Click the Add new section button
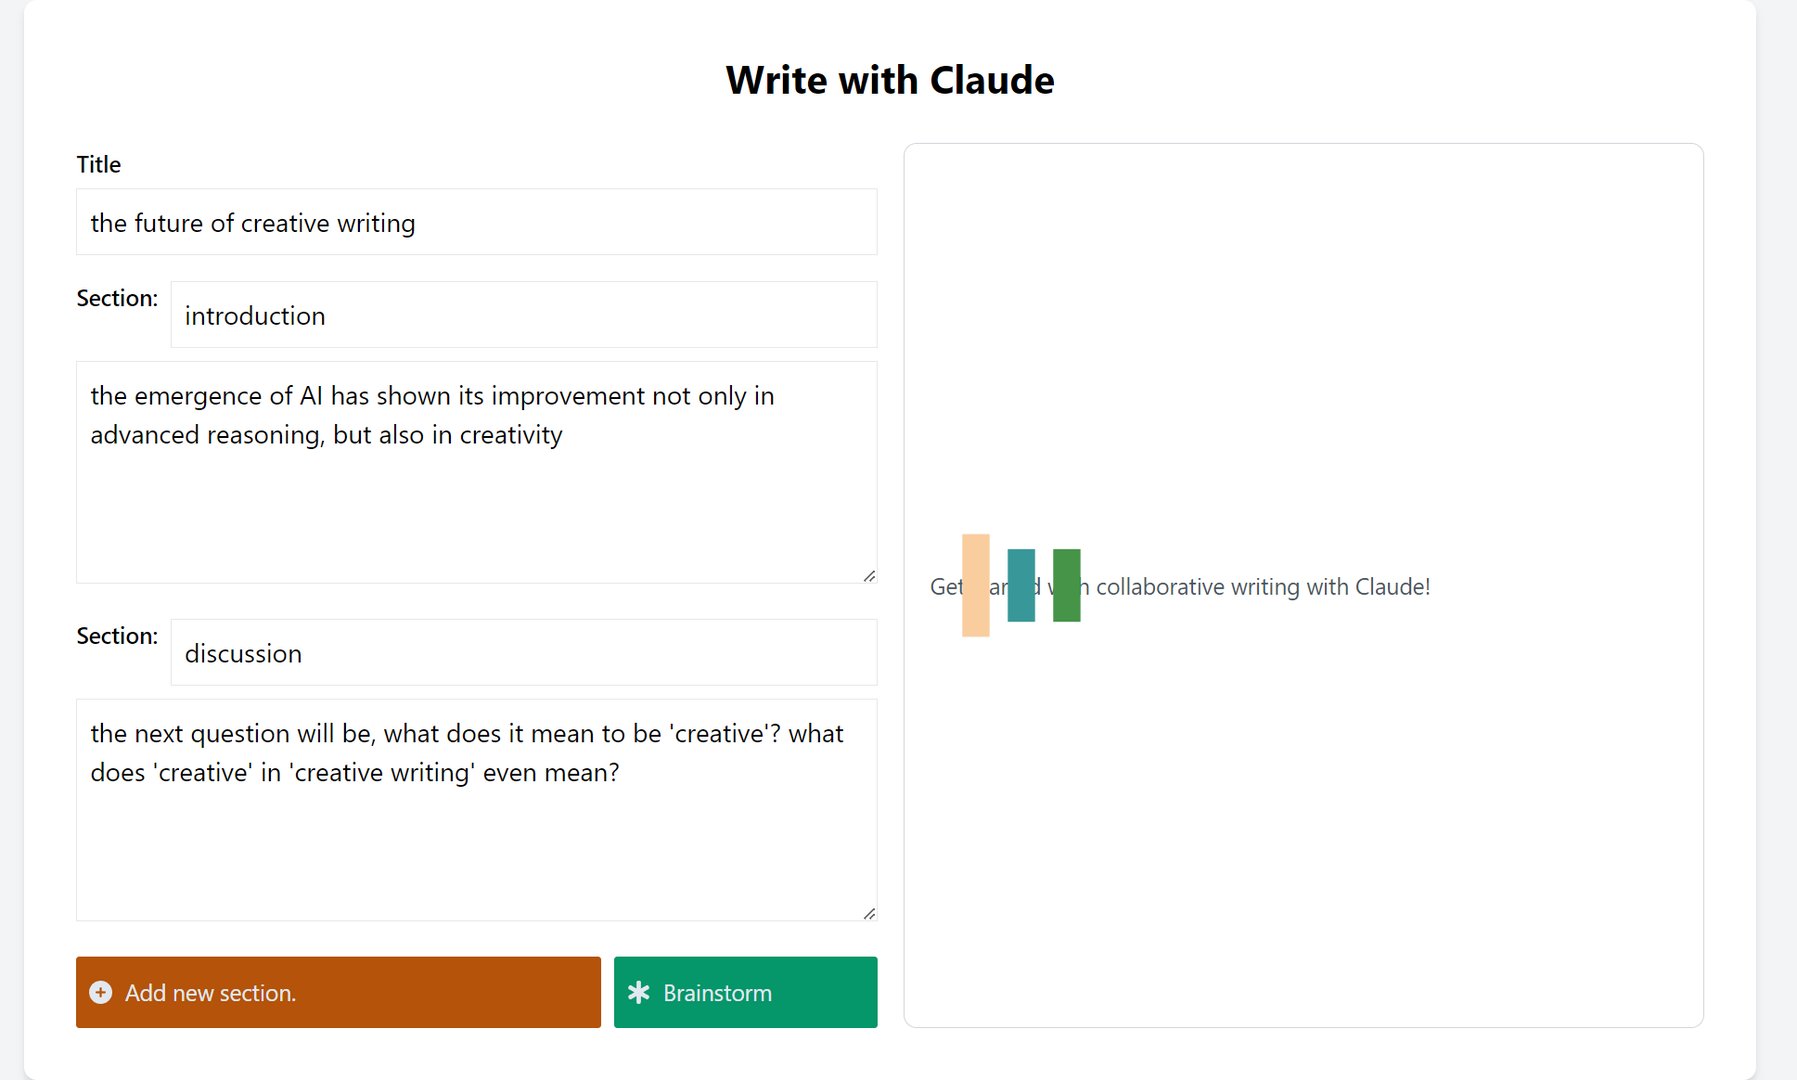The height and width of the screenshot is (1080, 1797). point(338,992)
